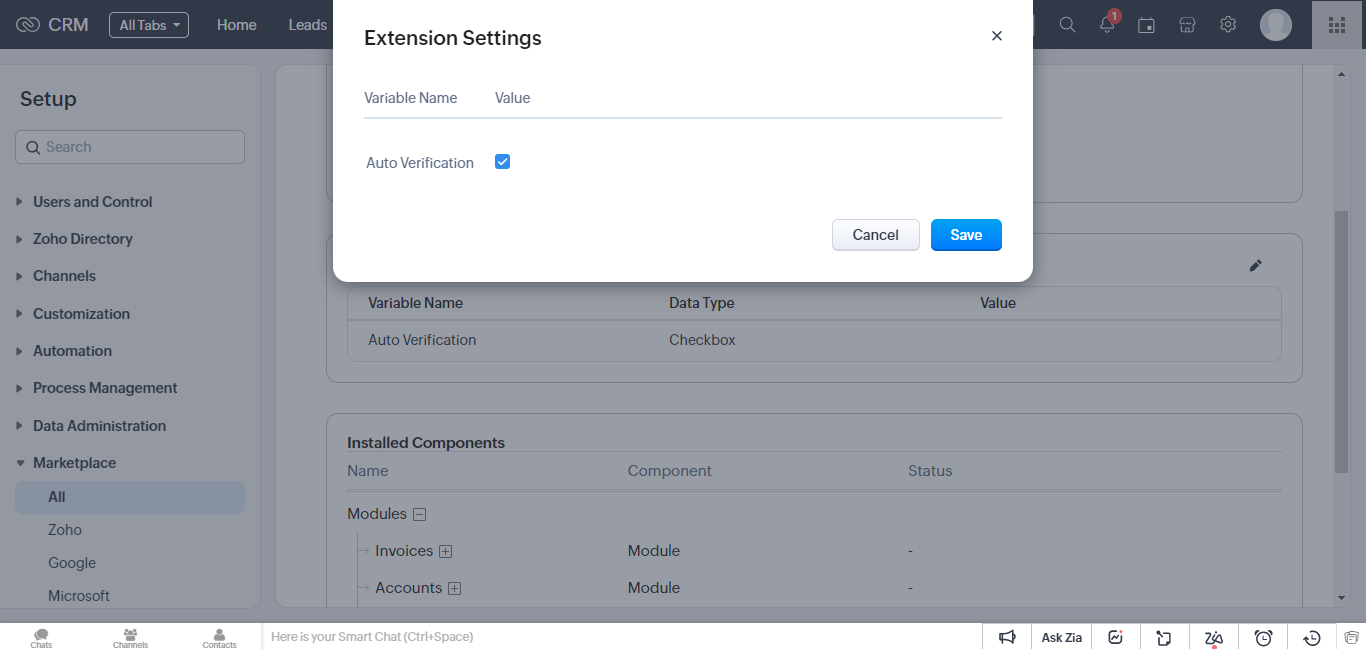The width and height of the screenshot is (1366, 649).
Task: Open the analytics chart icon in bottom bar
Action: coord(1116,637)
